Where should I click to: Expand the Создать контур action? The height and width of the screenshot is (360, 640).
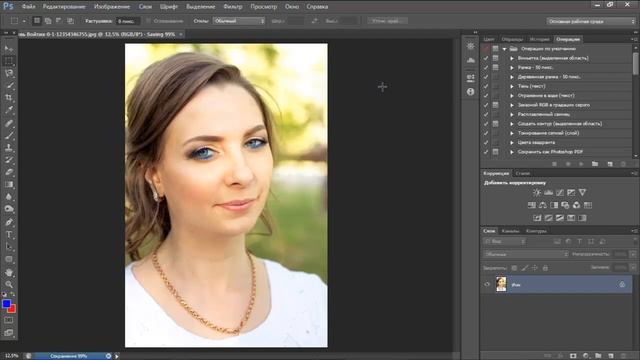coord(512,124)
